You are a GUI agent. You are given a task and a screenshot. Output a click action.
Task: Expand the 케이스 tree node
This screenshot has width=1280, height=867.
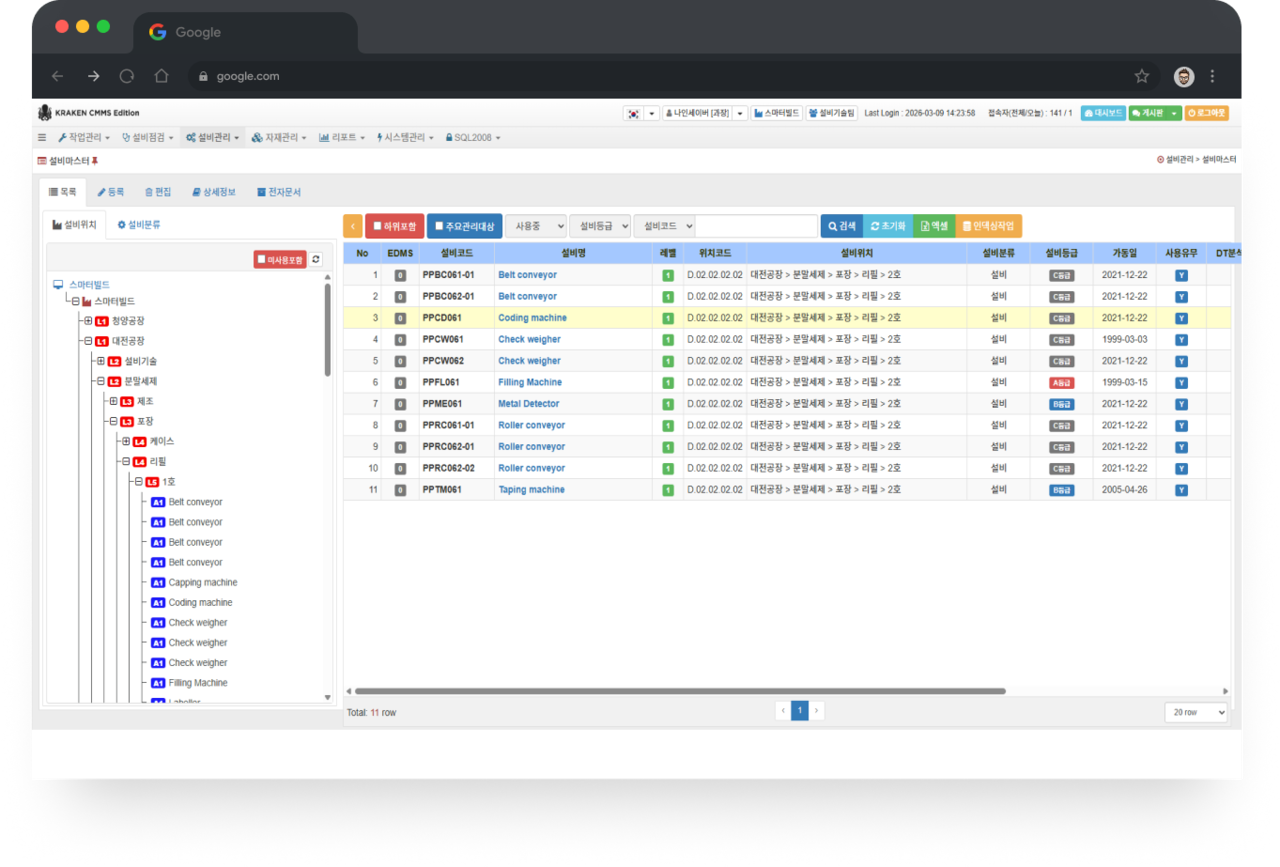[127, 442]
